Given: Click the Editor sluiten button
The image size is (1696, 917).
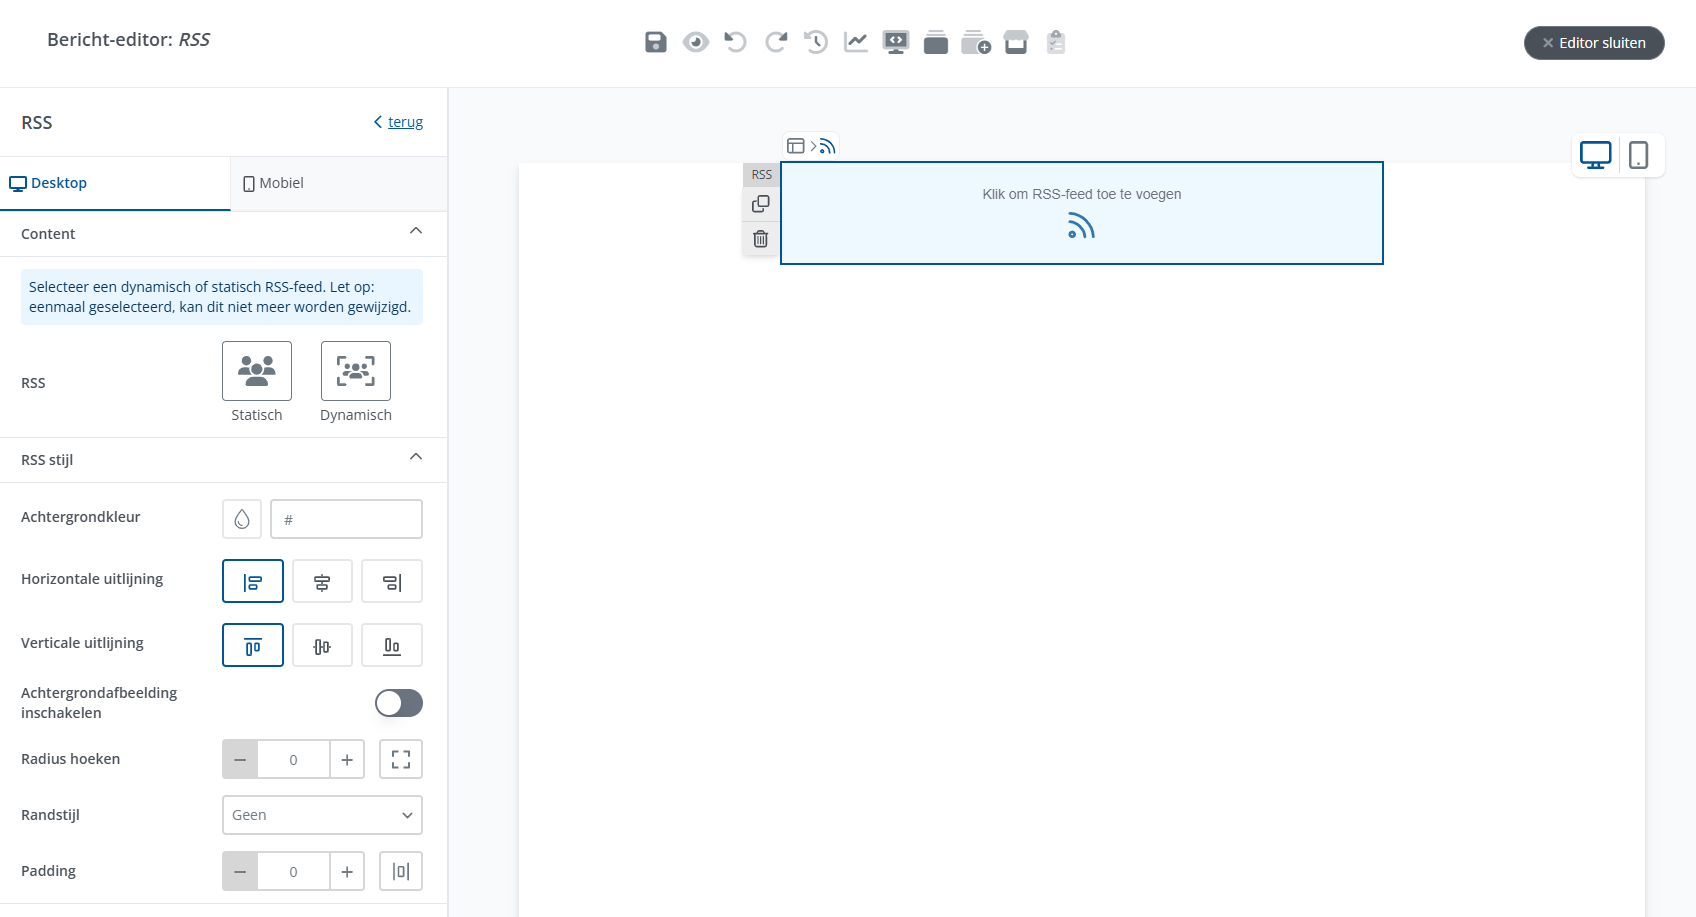Looking at the screenshot, I should coord(1594,43).
